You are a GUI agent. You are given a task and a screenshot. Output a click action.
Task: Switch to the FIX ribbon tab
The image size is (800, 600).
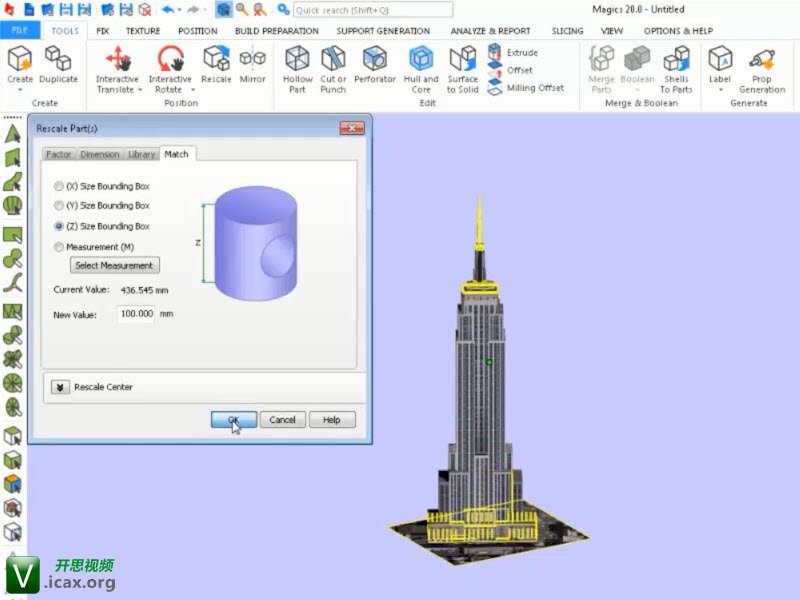click(103, 31)
